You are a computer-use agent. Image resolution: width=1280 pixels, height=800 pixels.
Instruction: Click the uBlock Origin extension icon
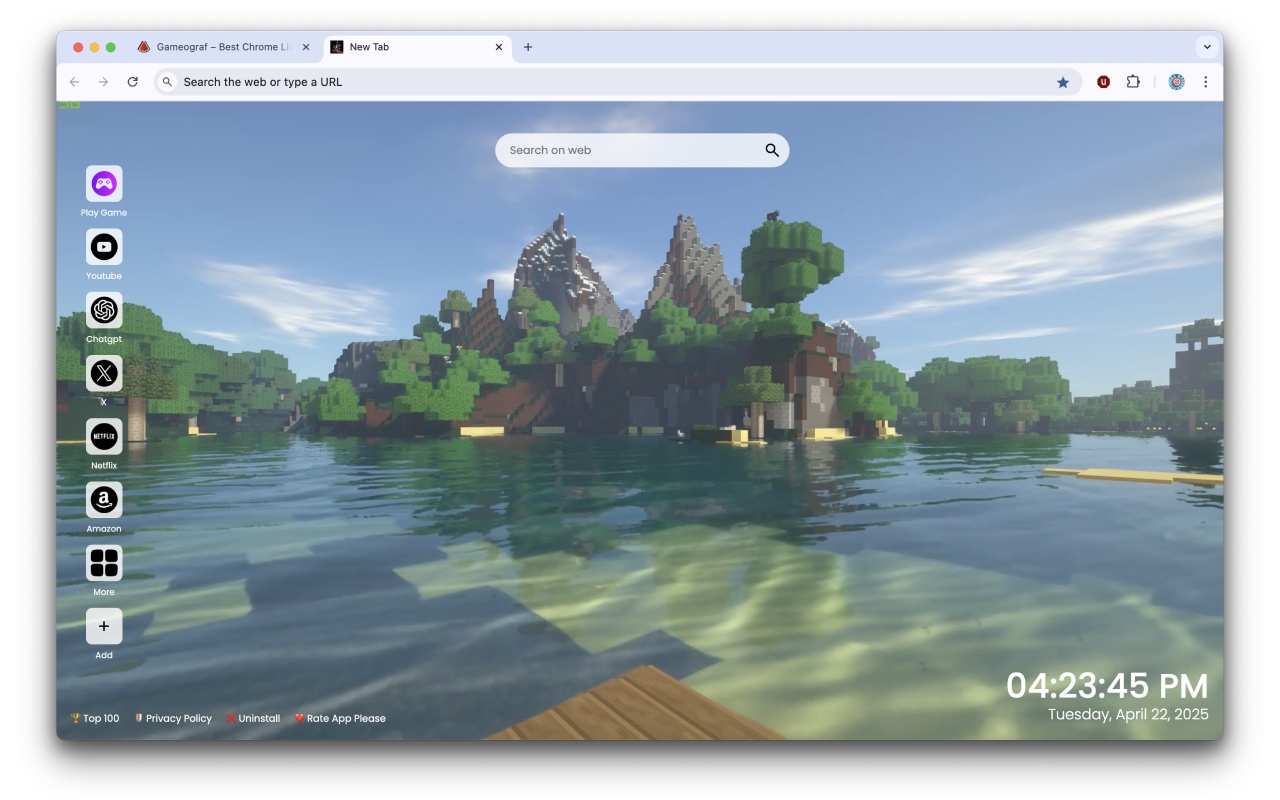(x=1103, y=81)
